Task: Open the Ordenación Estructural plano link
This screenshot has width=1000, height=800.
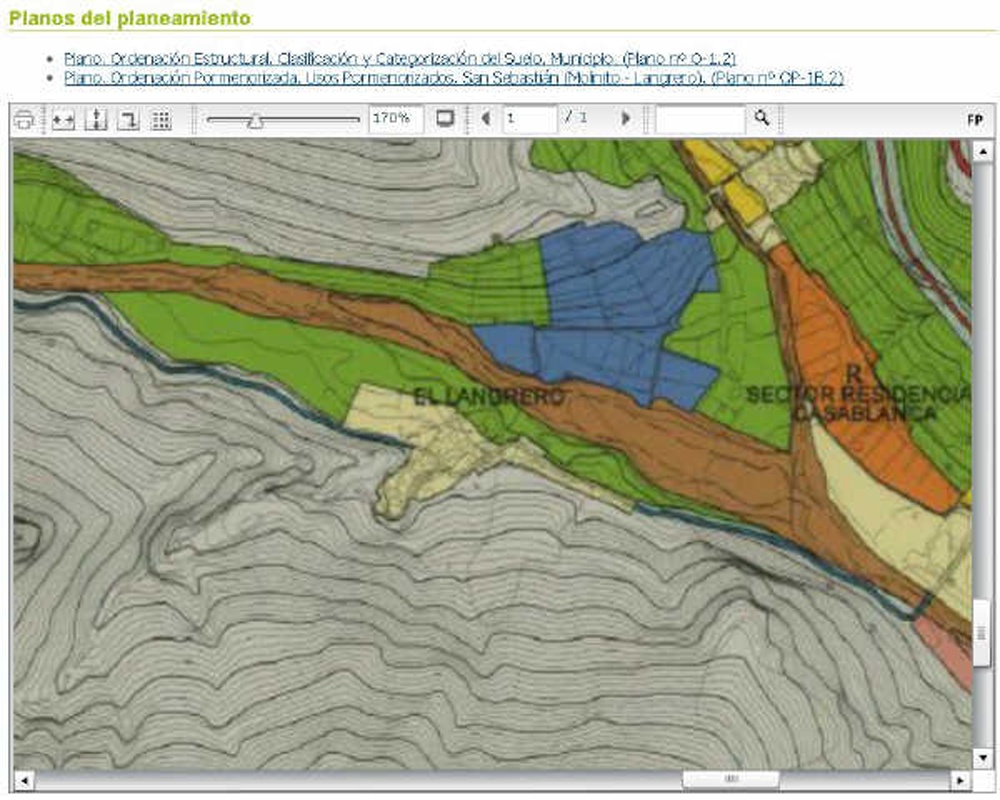Action: tap(400, 58)
